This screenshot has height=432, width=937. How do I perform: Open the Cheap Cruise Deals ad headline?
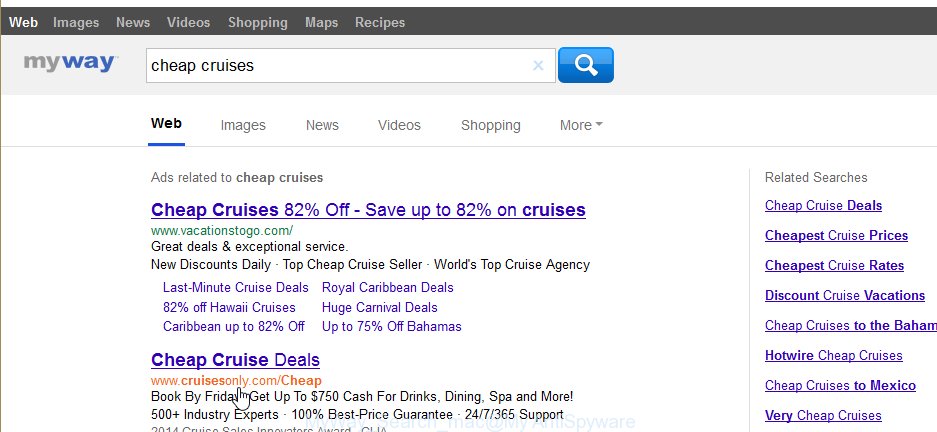pyautogui.click(x=235, y=360)
